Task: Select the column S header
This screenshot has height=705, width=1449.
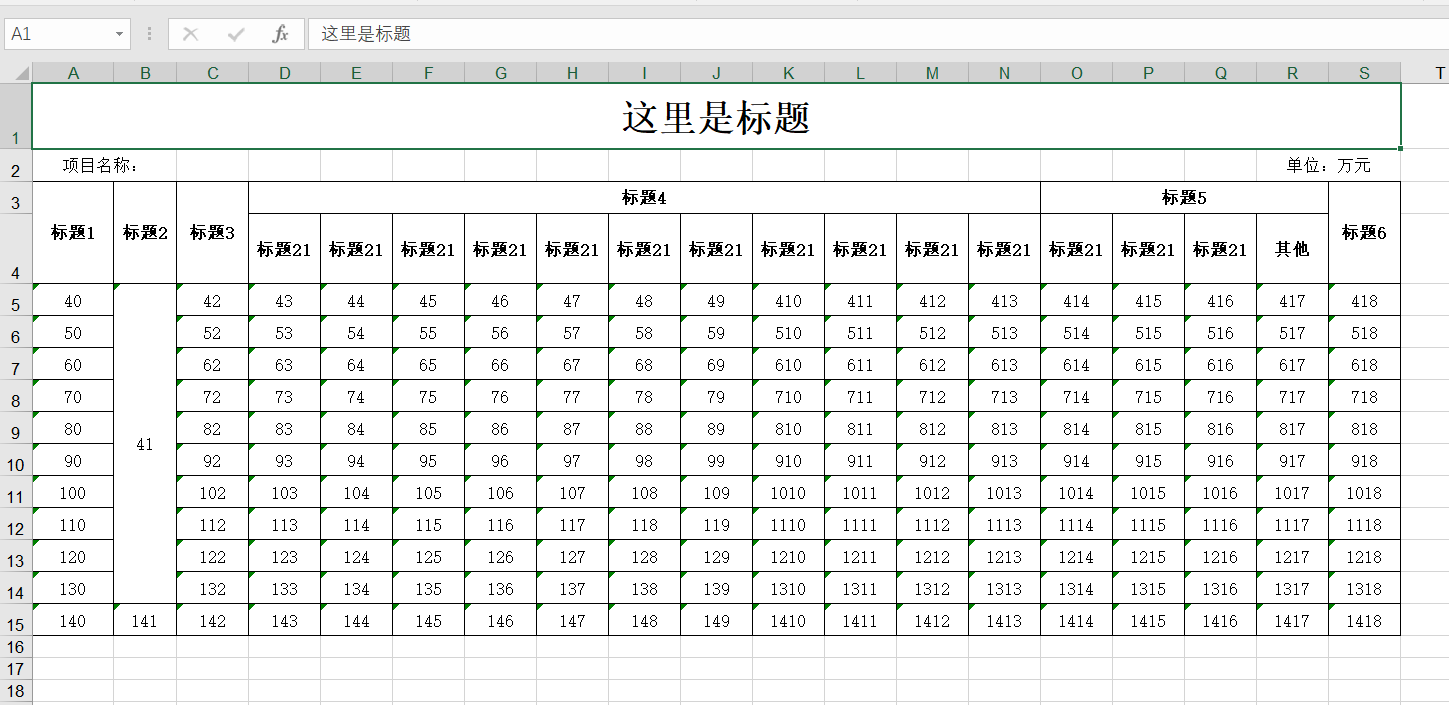Action: click(x=1365, y=73)
